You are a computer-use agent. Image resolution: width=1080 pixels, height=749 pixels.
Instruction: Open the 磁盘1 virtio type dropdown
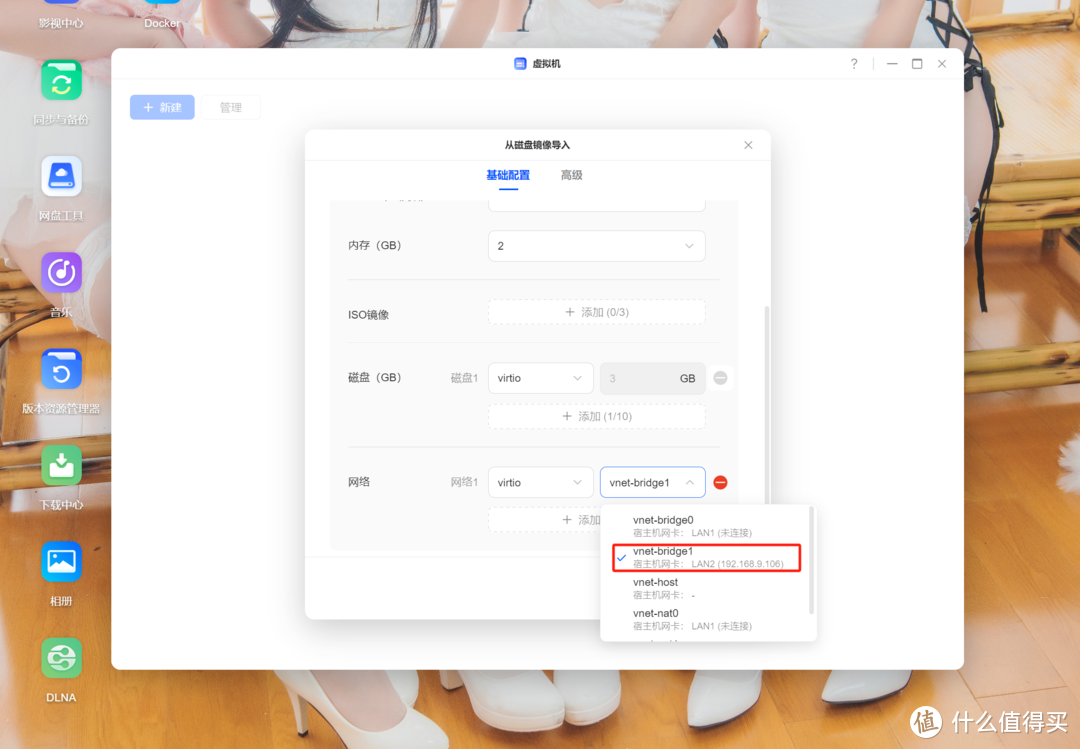tap(540, 379)
